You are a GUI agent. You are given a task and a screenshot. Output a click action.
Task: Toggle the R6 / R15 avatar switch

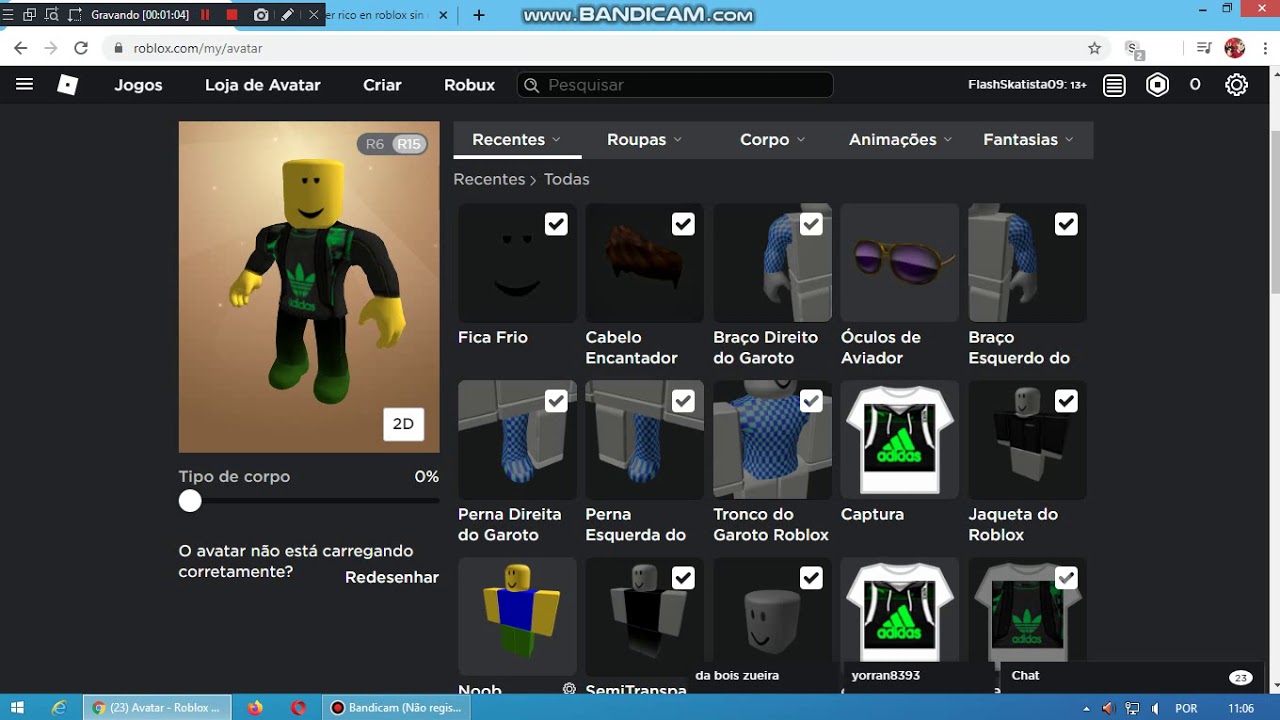pos(392,144)
